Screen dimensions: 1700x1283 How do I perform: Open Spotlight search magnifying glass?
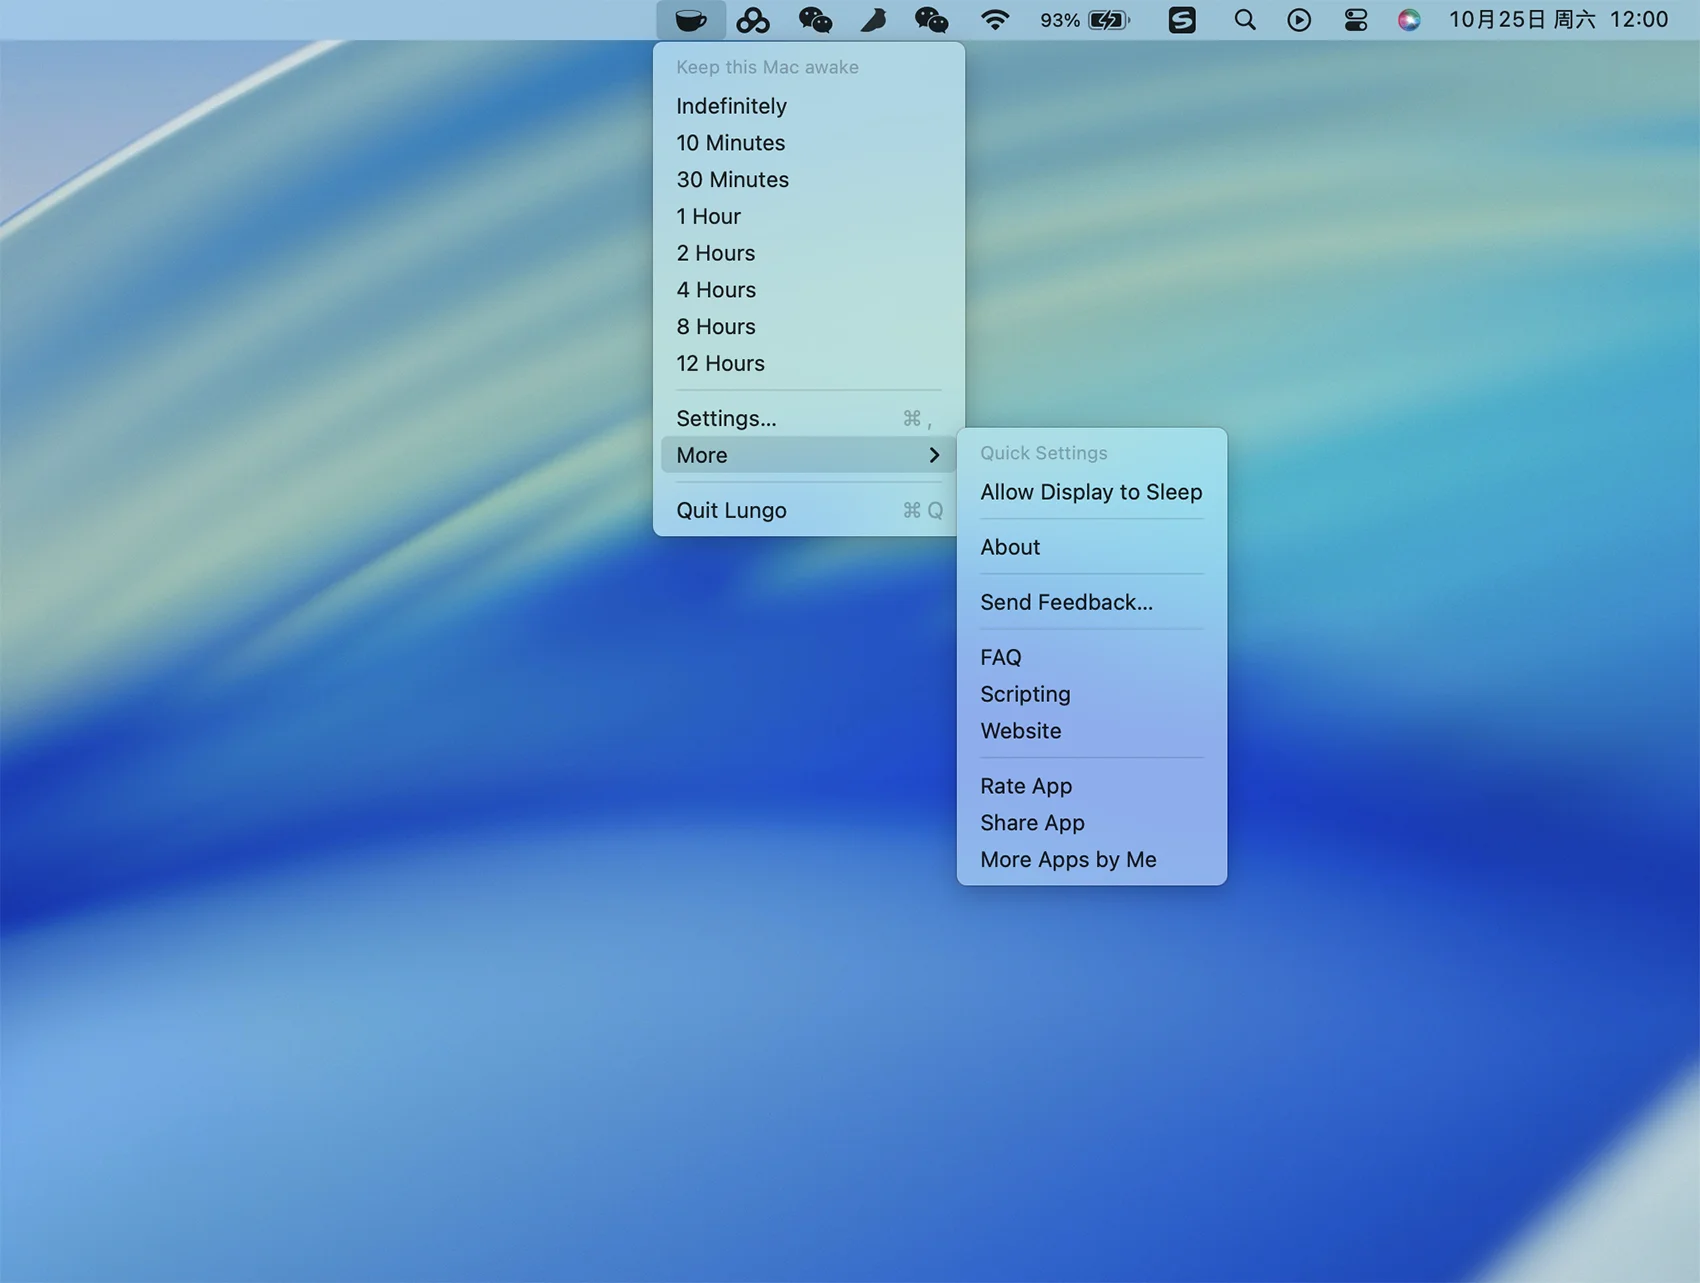click(x=1244, y=20)
